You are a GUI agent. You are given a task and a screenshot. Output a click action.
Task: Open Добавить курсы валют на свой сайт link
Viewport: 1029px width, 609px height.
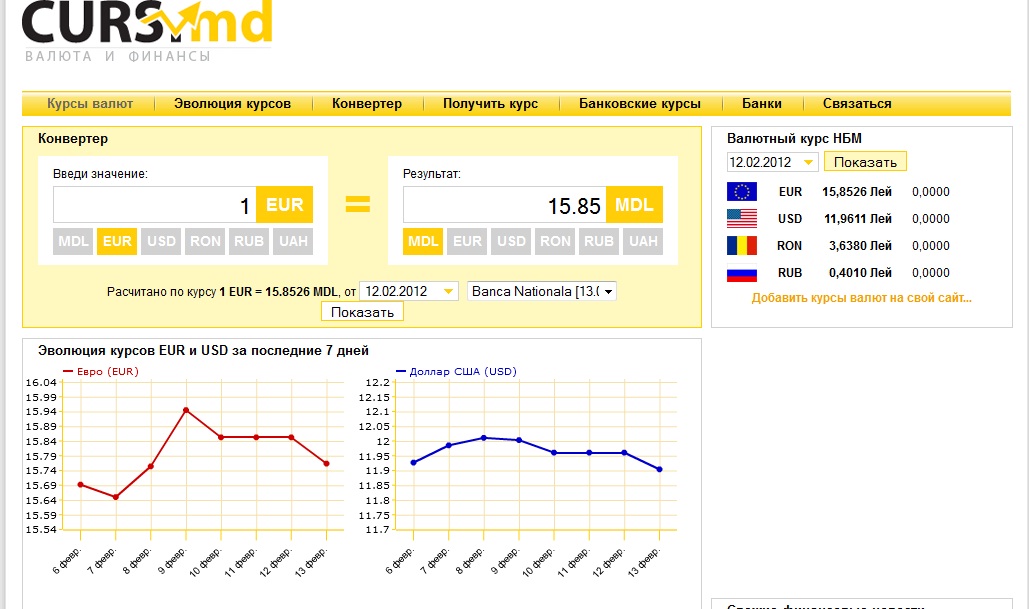click(861, 298)
